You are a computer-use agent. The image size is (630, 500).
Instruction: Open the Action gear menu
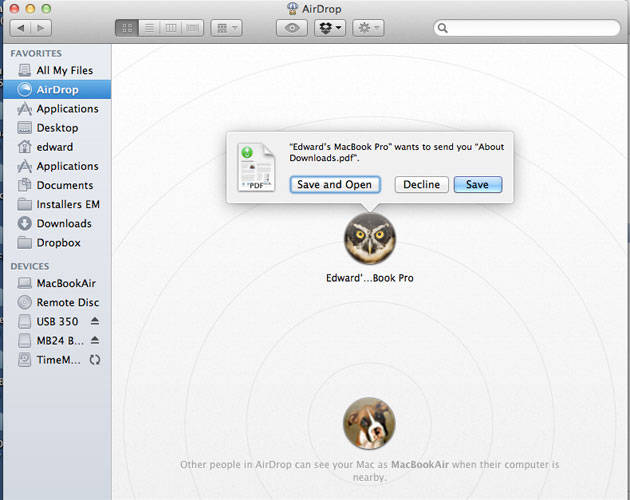(x=368, y=28)
